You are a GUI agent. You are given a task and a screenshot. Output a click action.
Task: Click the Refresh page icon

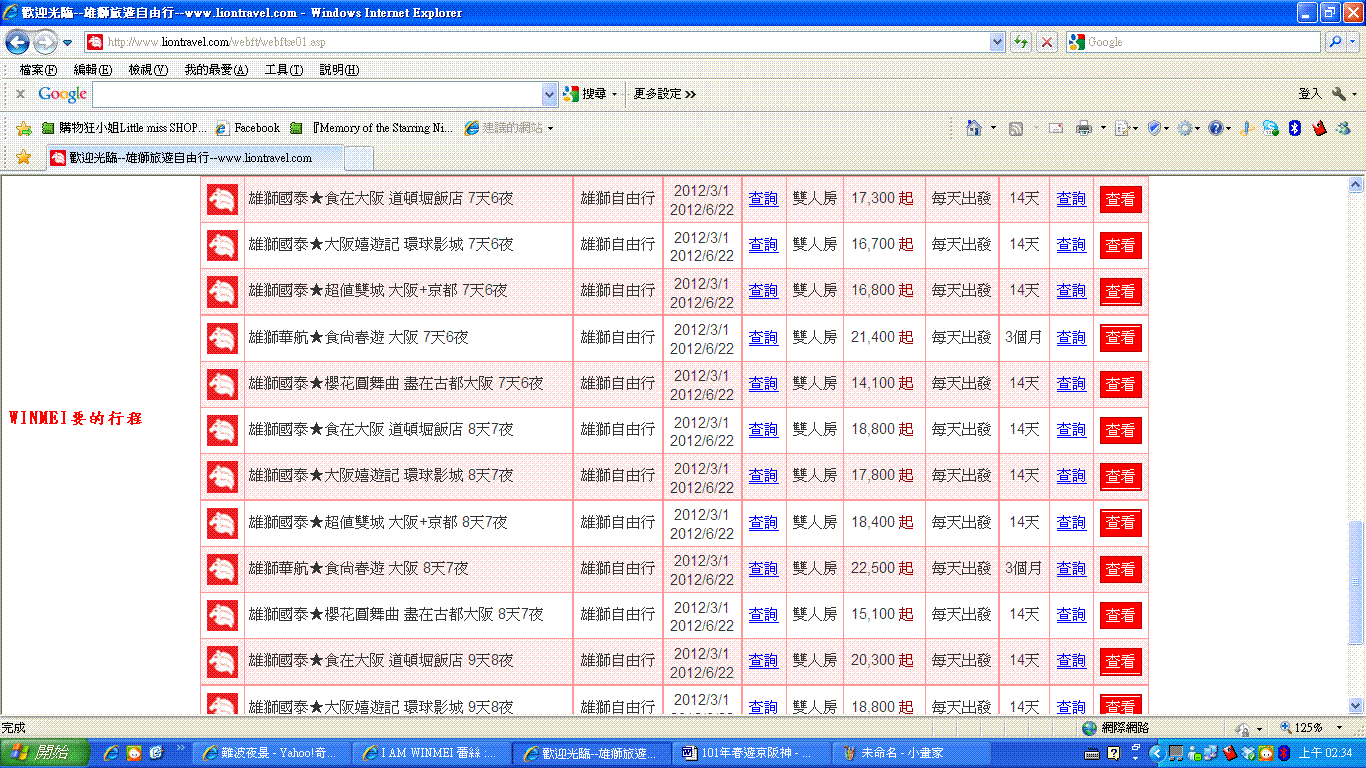coord(1021,42)
